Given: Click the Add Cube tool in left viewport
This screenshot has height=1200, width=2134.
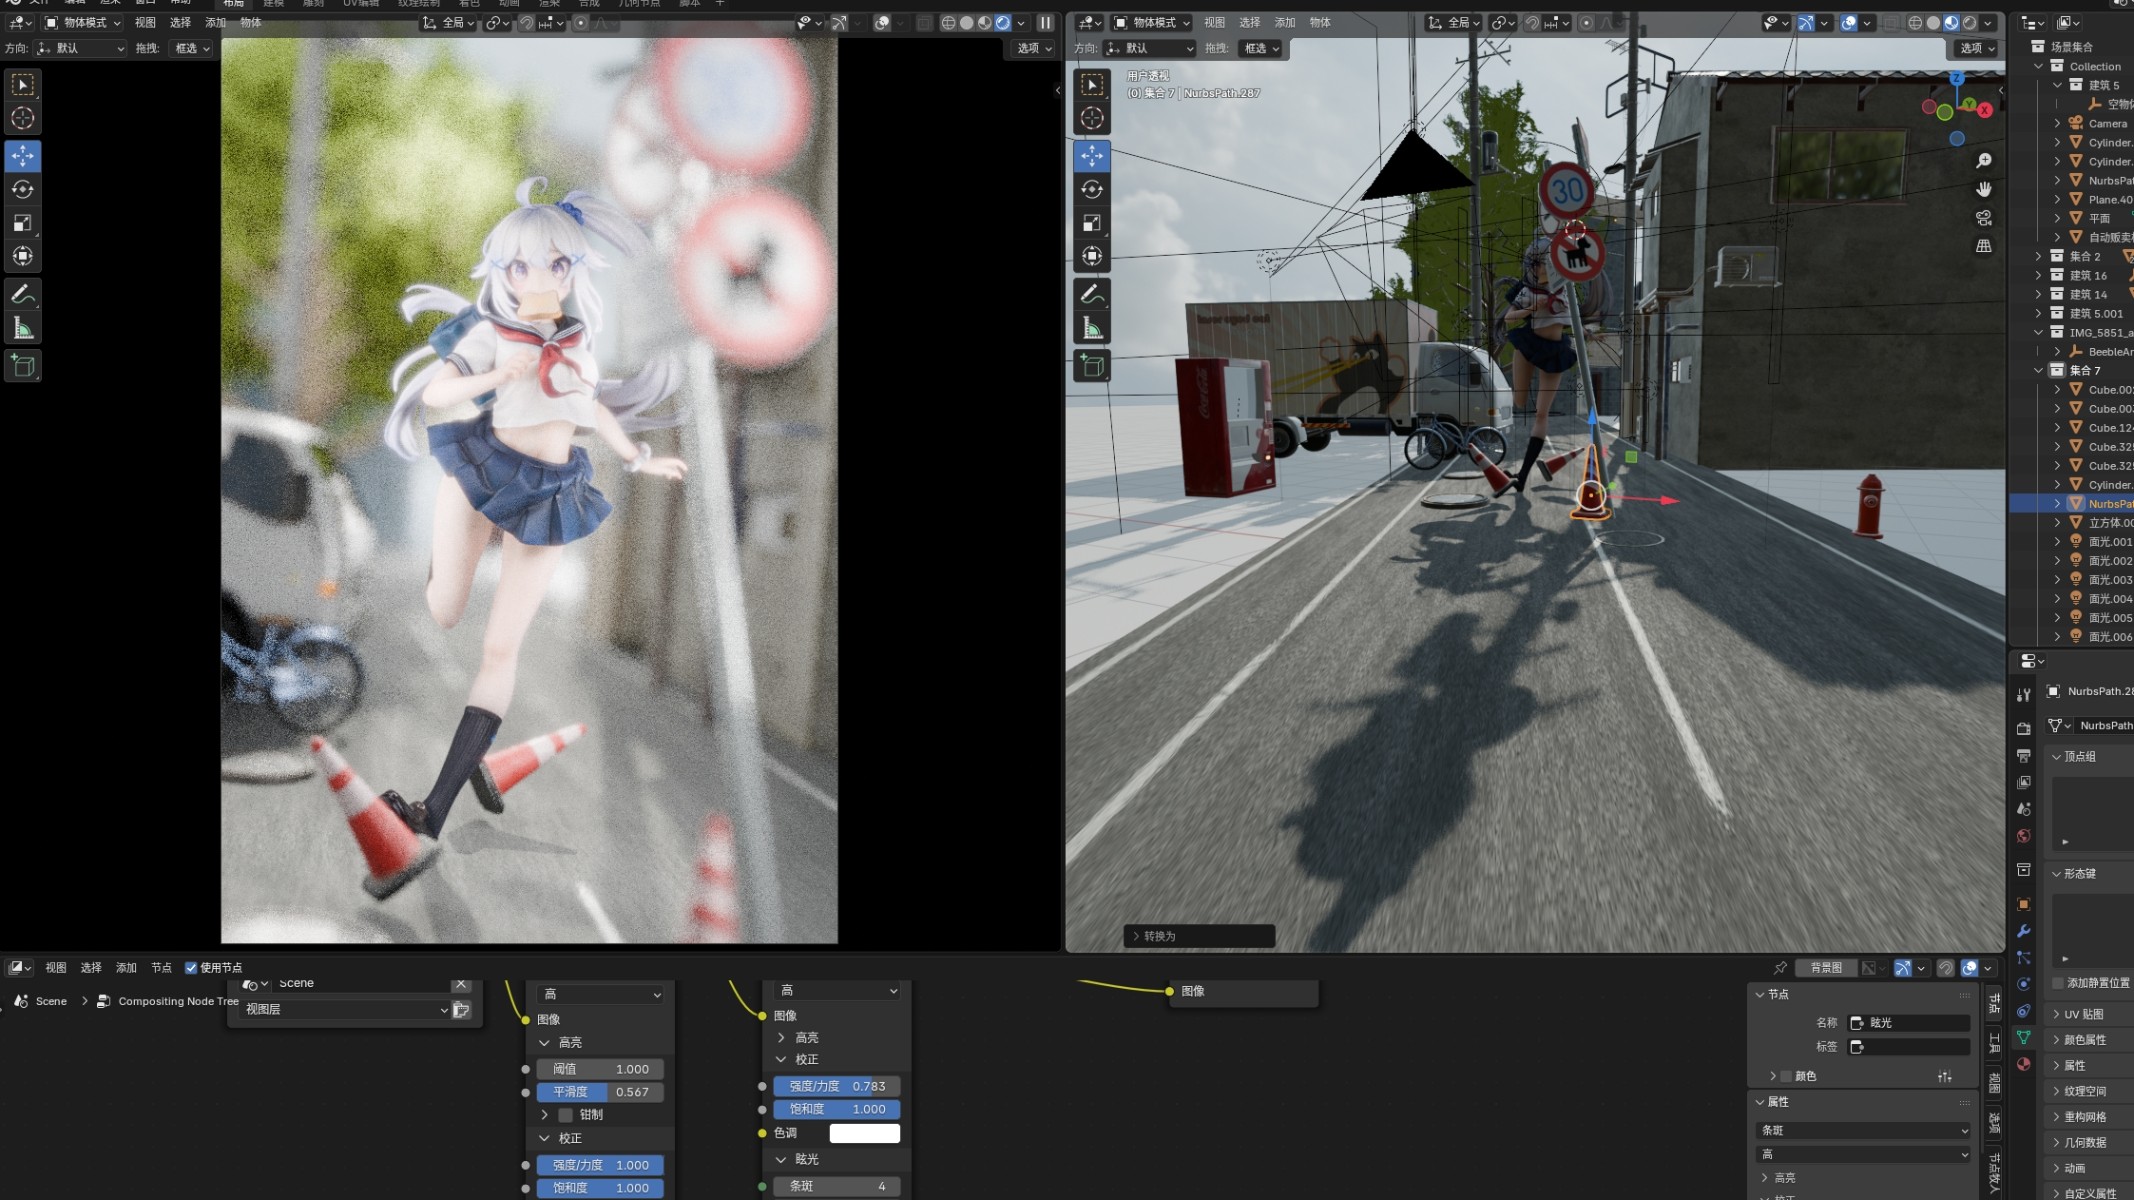Looking at the screenshot, I should pos(22,366).
